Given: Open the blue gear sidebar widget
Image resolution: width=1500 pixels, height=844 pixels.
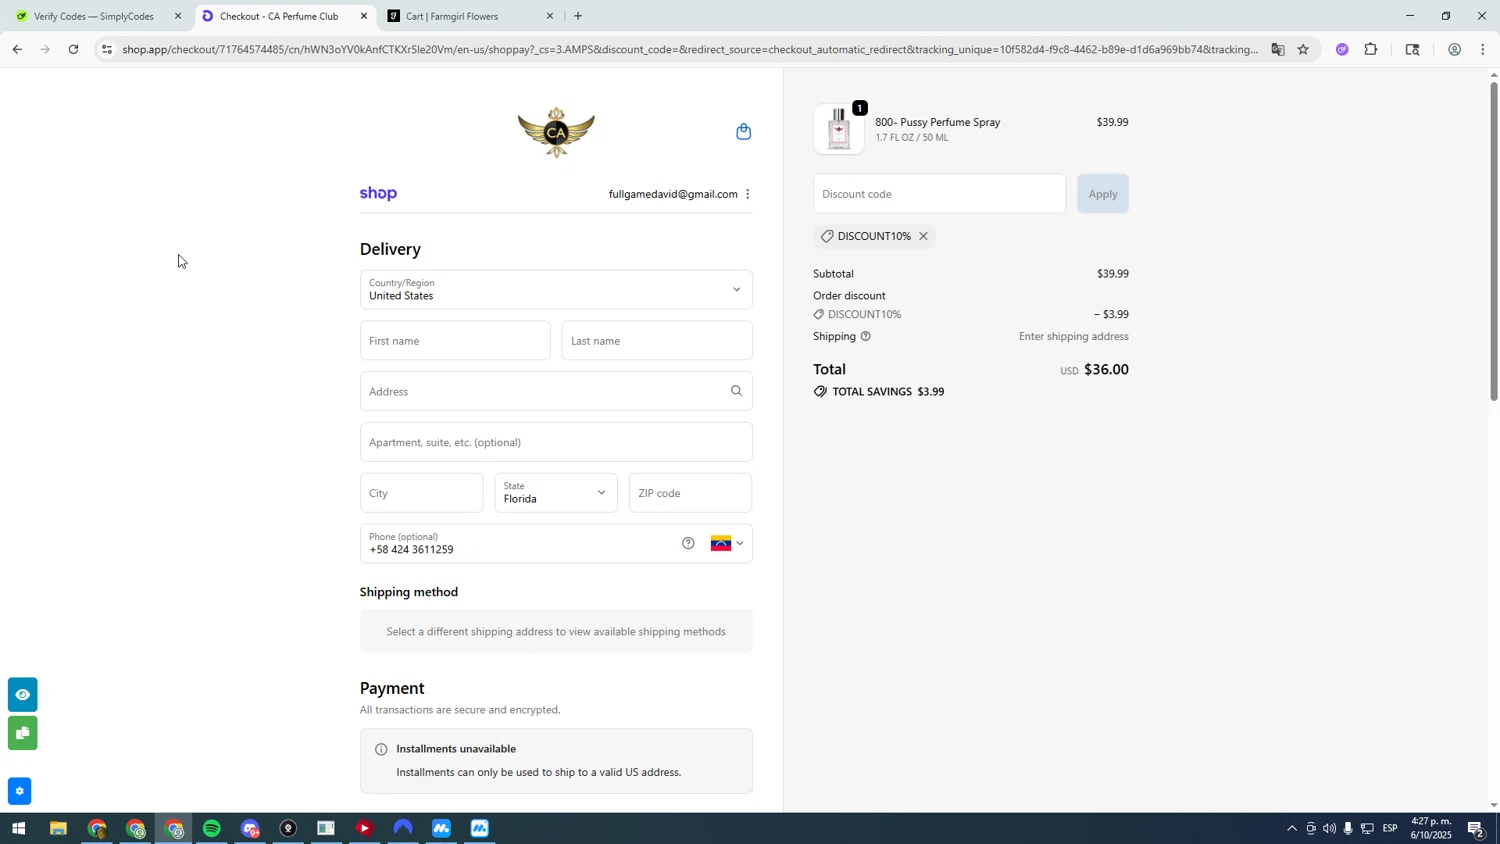Looking at the screenshot, I should pos(20,791).
